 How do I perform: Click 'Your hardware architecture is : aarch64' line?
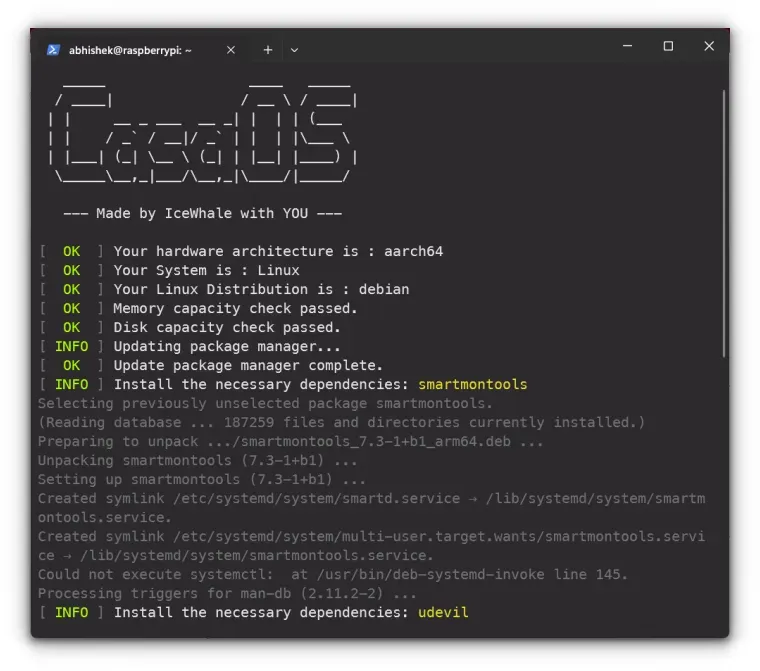(278, 251)
